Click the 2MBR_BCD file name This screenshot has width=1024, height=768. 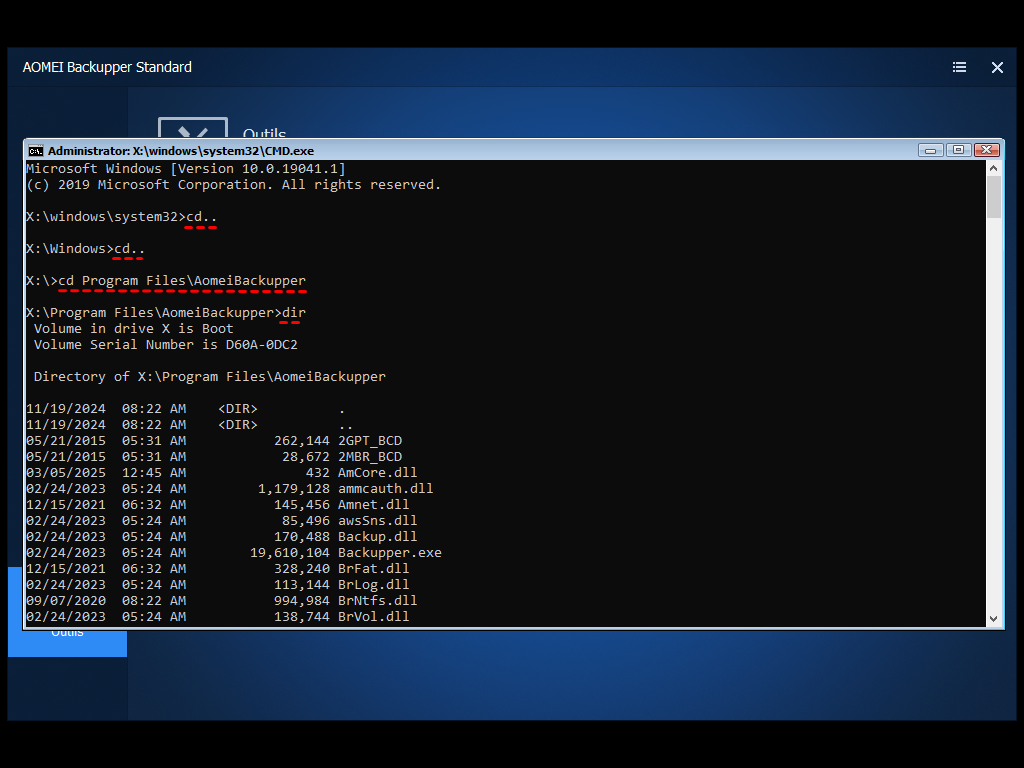370,456
